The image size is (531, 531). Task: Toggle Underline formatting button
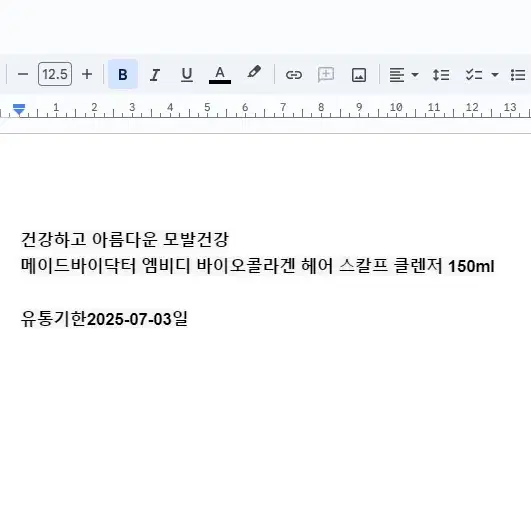[x=187, y=75]
